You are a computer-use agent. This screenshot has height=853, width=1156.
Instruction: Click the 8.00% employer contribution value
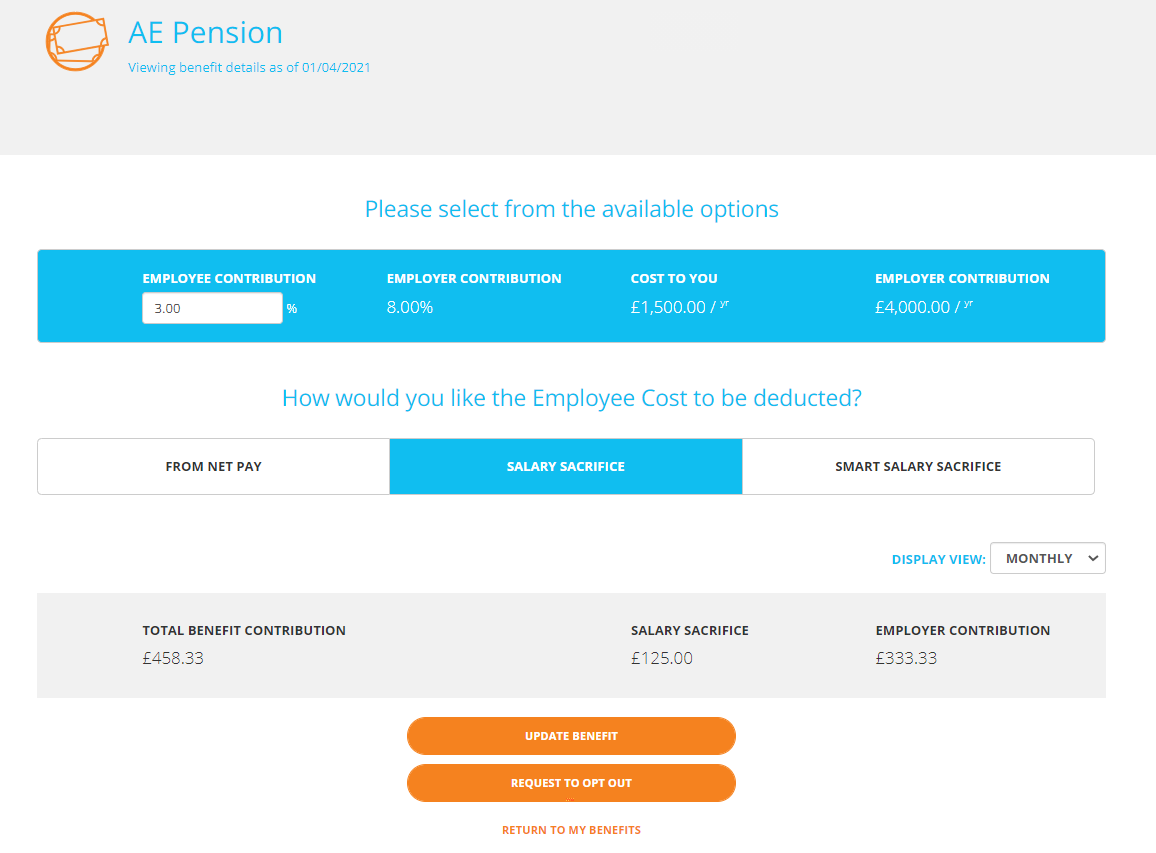point(410,307)
